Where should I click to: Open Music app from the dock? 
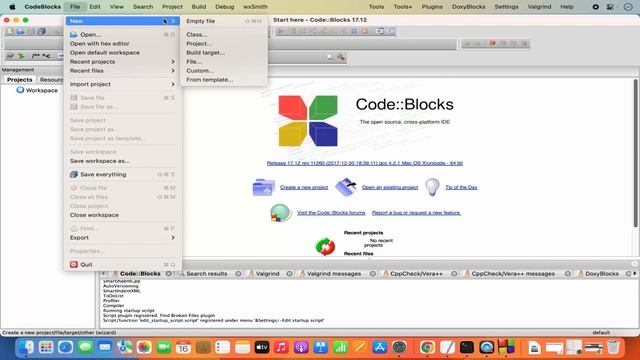tap(281, 347)
